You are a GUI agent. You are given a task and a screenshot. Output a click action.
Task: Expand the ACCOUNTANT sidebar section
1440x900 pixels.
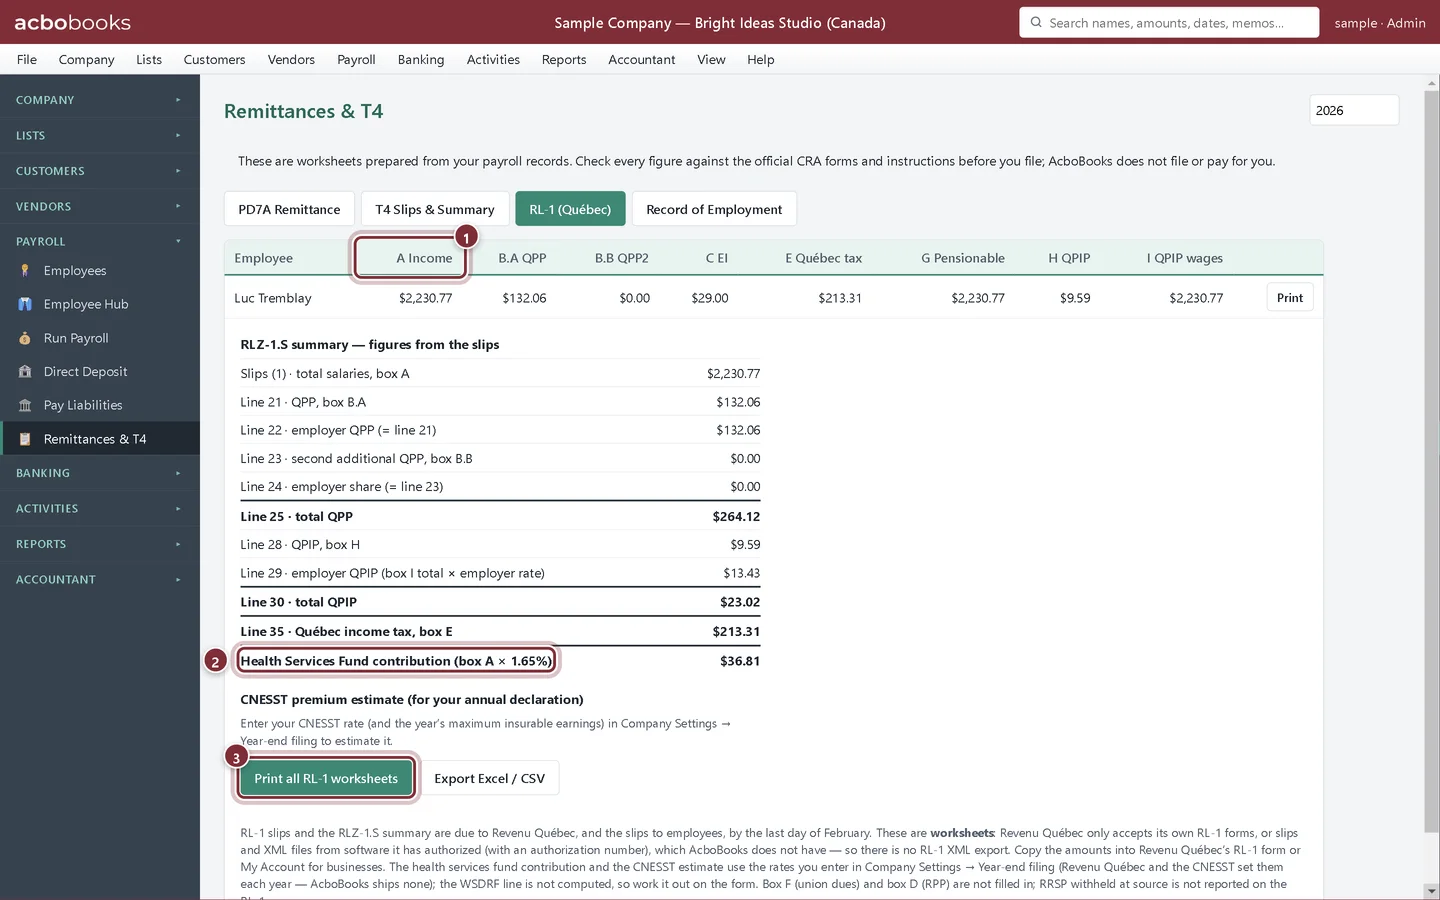[x=100, y=579]
